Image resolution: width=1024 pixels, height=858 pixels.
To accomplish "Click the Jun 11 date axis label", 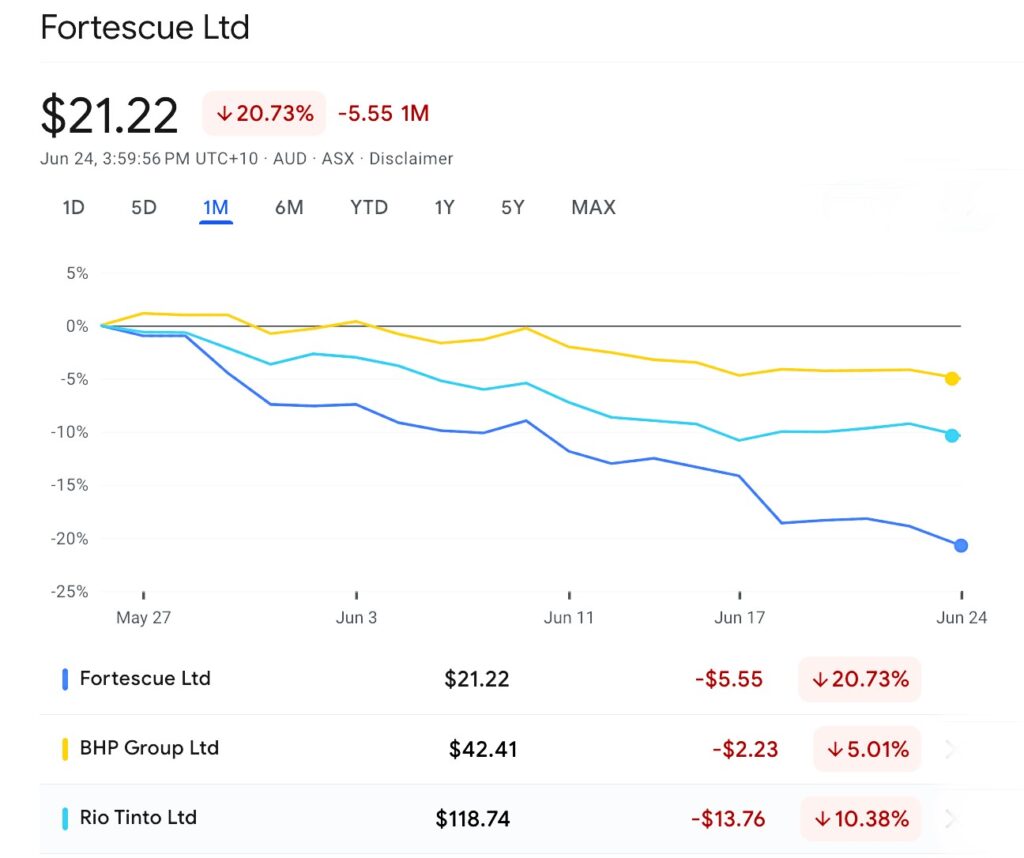I will point(569,618).
